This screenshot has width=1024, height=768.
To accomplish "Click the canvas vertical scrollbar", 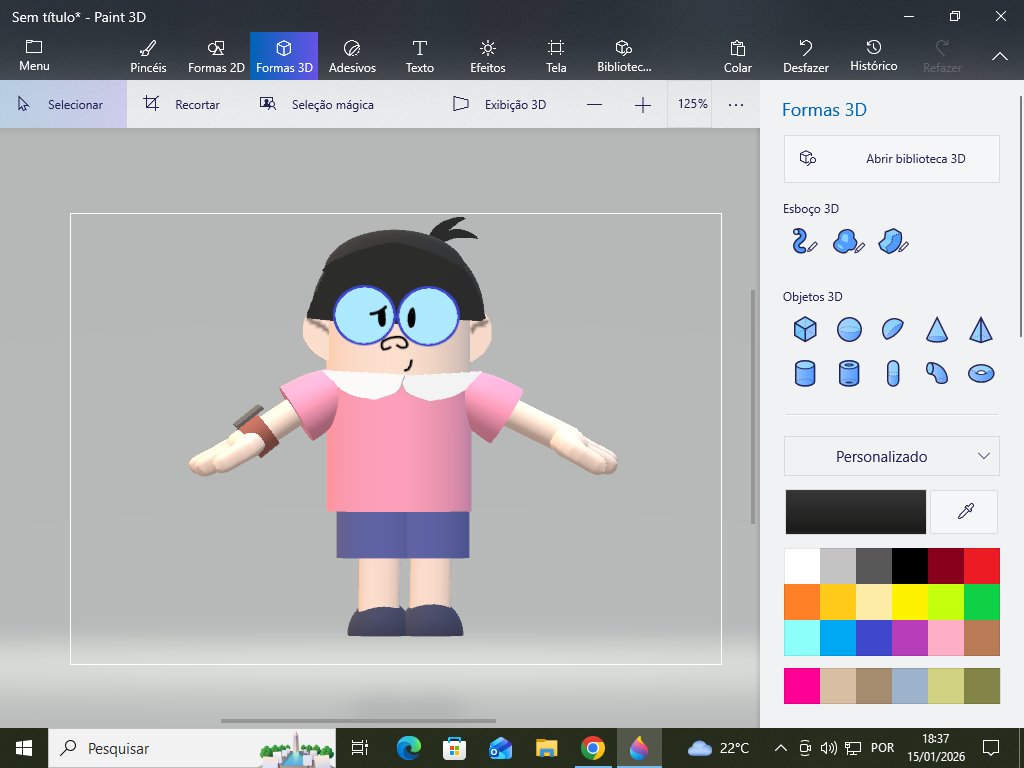I will 752,406.
